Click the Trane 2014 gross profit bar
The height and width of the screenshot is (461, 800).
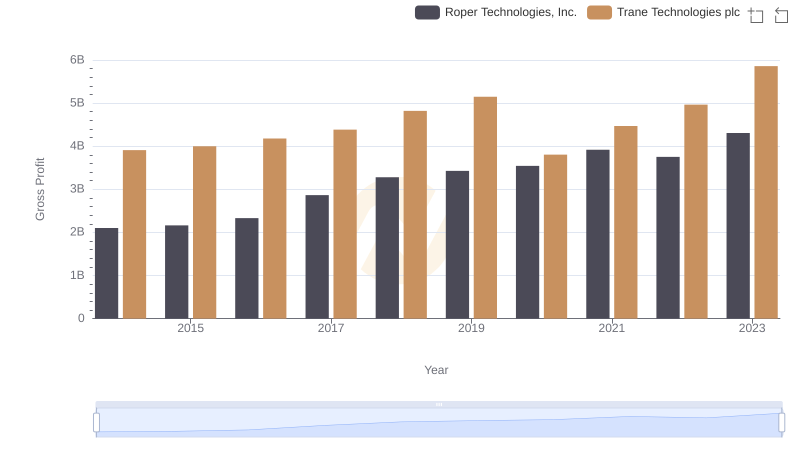pyautogui.click(x=134, y=234)
